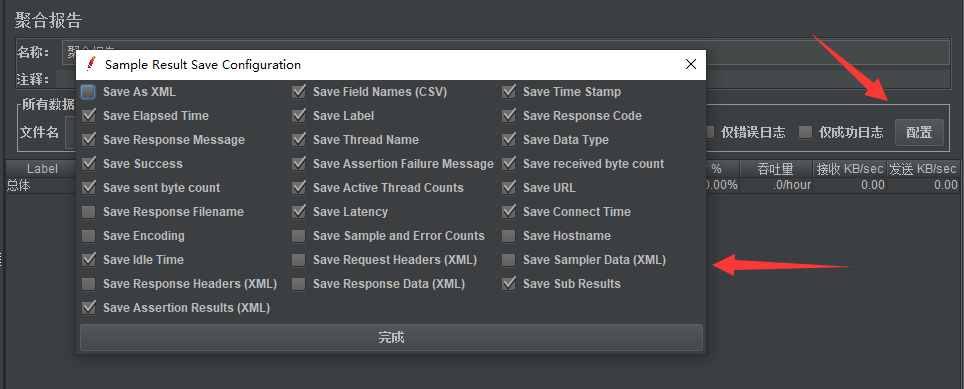Uncheck Save Time Stamp
Image resolution: width=964 pixels, height=389 pixels.
tap(508, 92)
